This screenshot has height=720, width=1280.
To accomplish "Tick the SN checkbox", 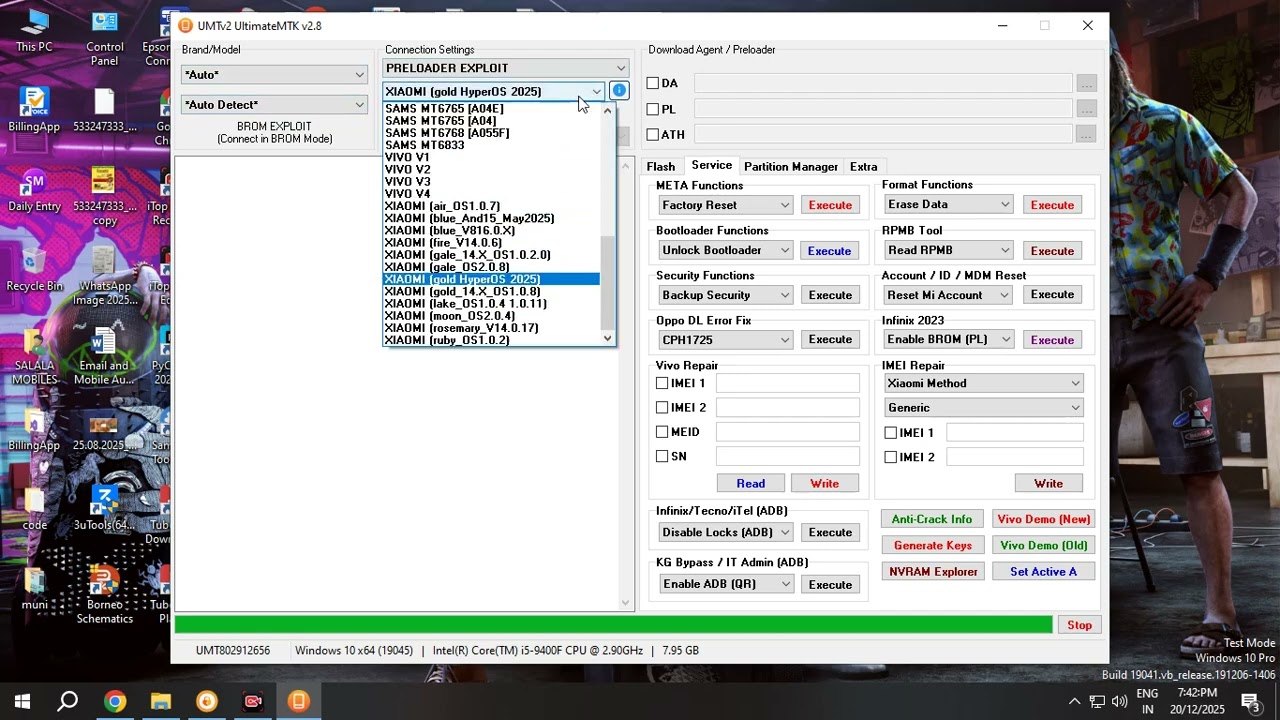I will [662, 456].
